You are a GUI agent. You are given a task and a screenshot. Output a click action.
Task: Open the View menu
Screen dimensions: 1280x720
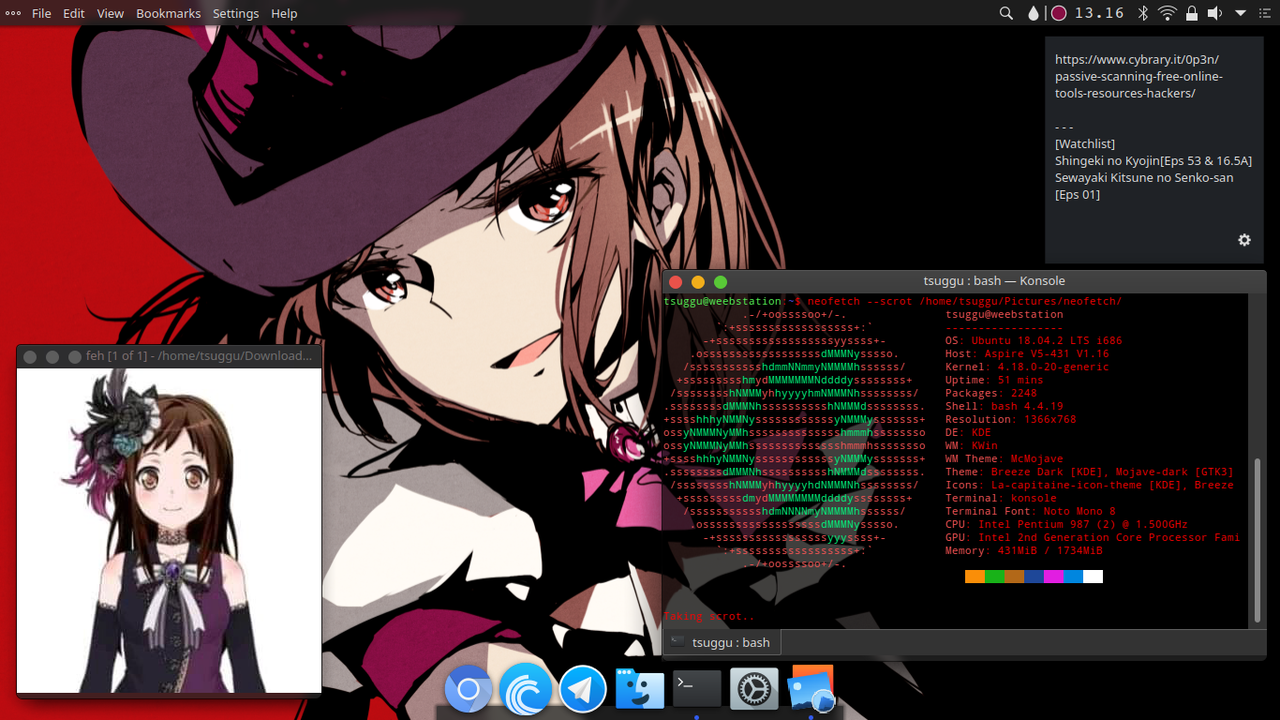click(111, 13)
